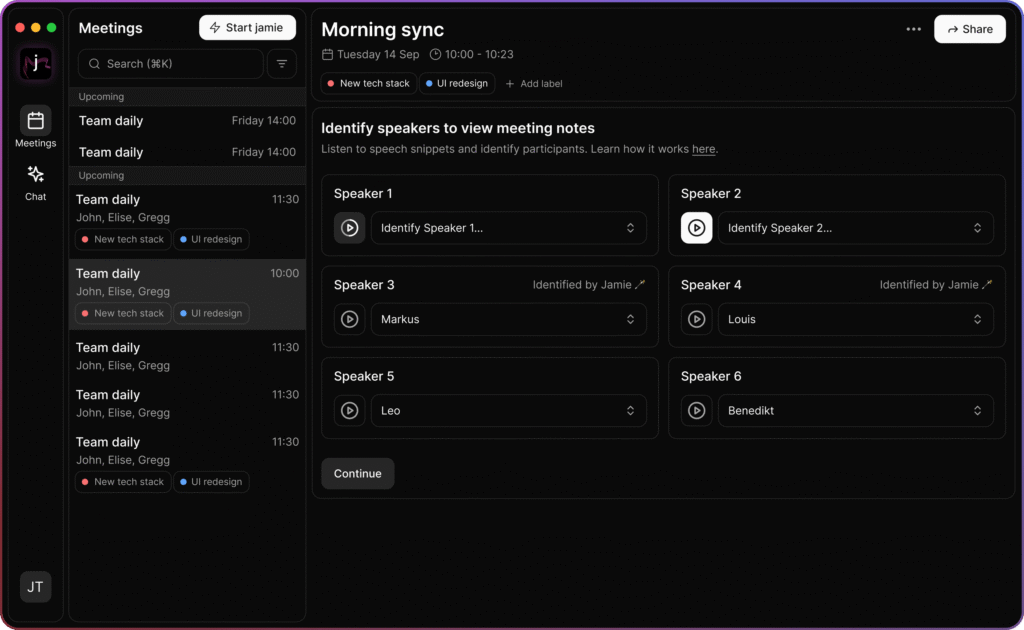This screenshot has width=1024, height=630.
Task: Play Speaker 2's audio sample
Action: click(696, 228)
